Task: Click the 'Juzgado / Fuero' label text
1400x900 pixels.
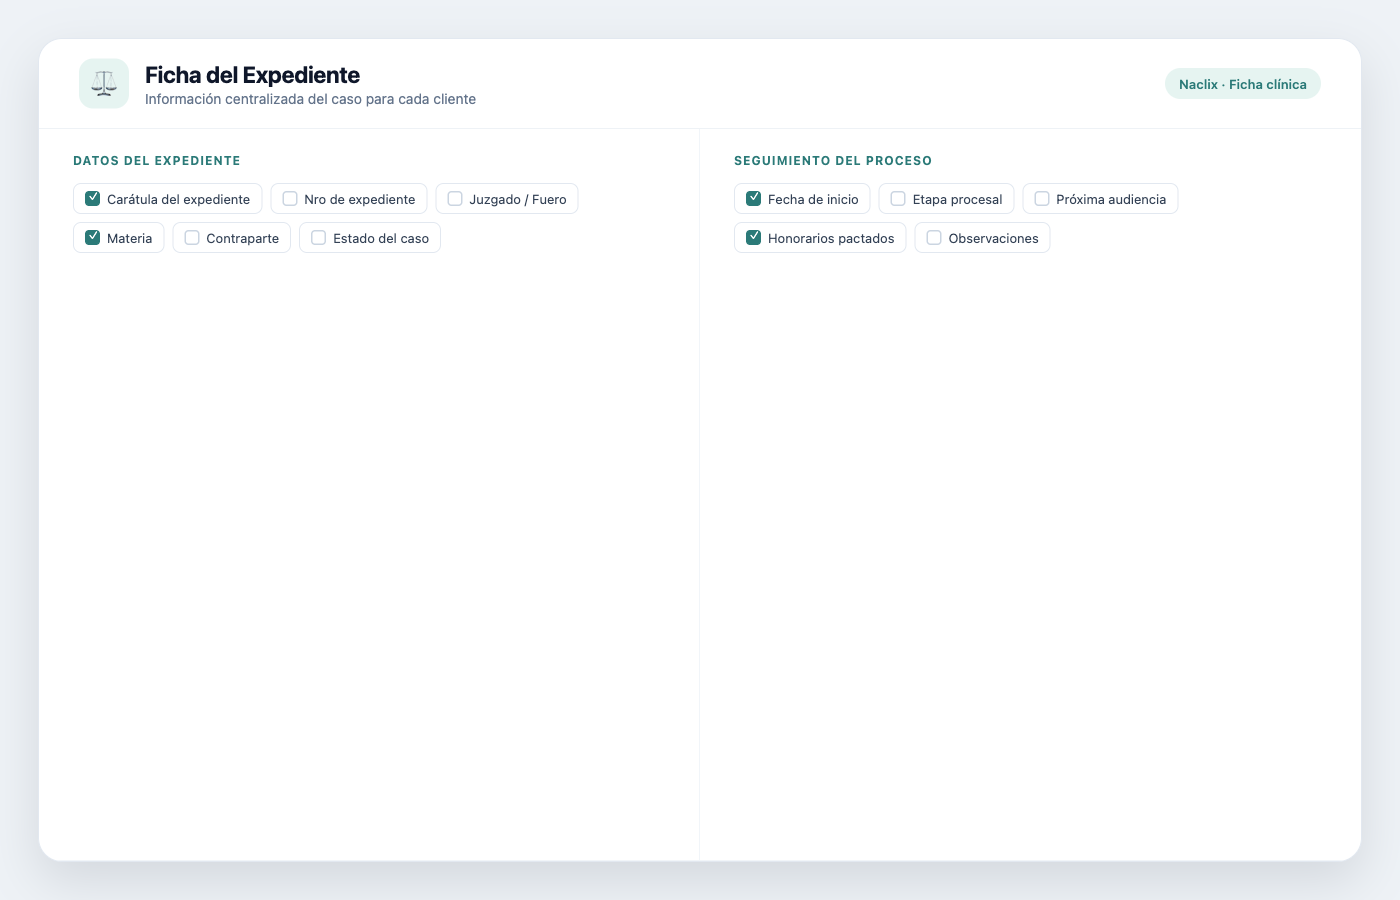Action: pos(518,199)
